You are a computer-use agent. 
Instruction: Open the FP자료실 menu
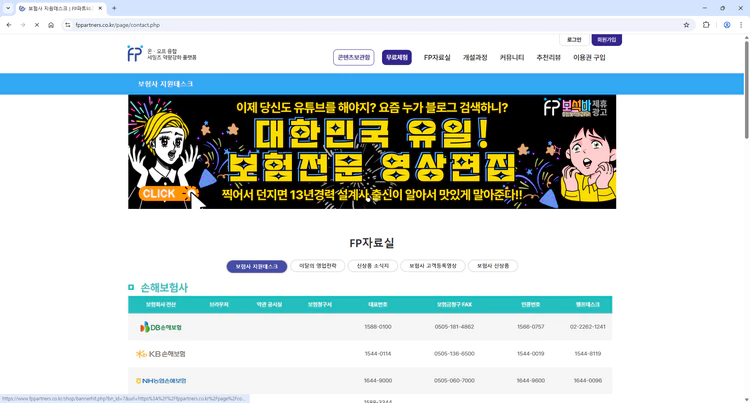pos(437,57)
